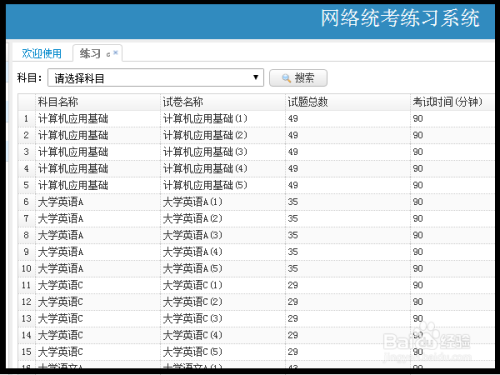Select paper 大学英语C(2)
This screenshot has width=500, height=375.
pyautogui.click(x=193, y=302)
